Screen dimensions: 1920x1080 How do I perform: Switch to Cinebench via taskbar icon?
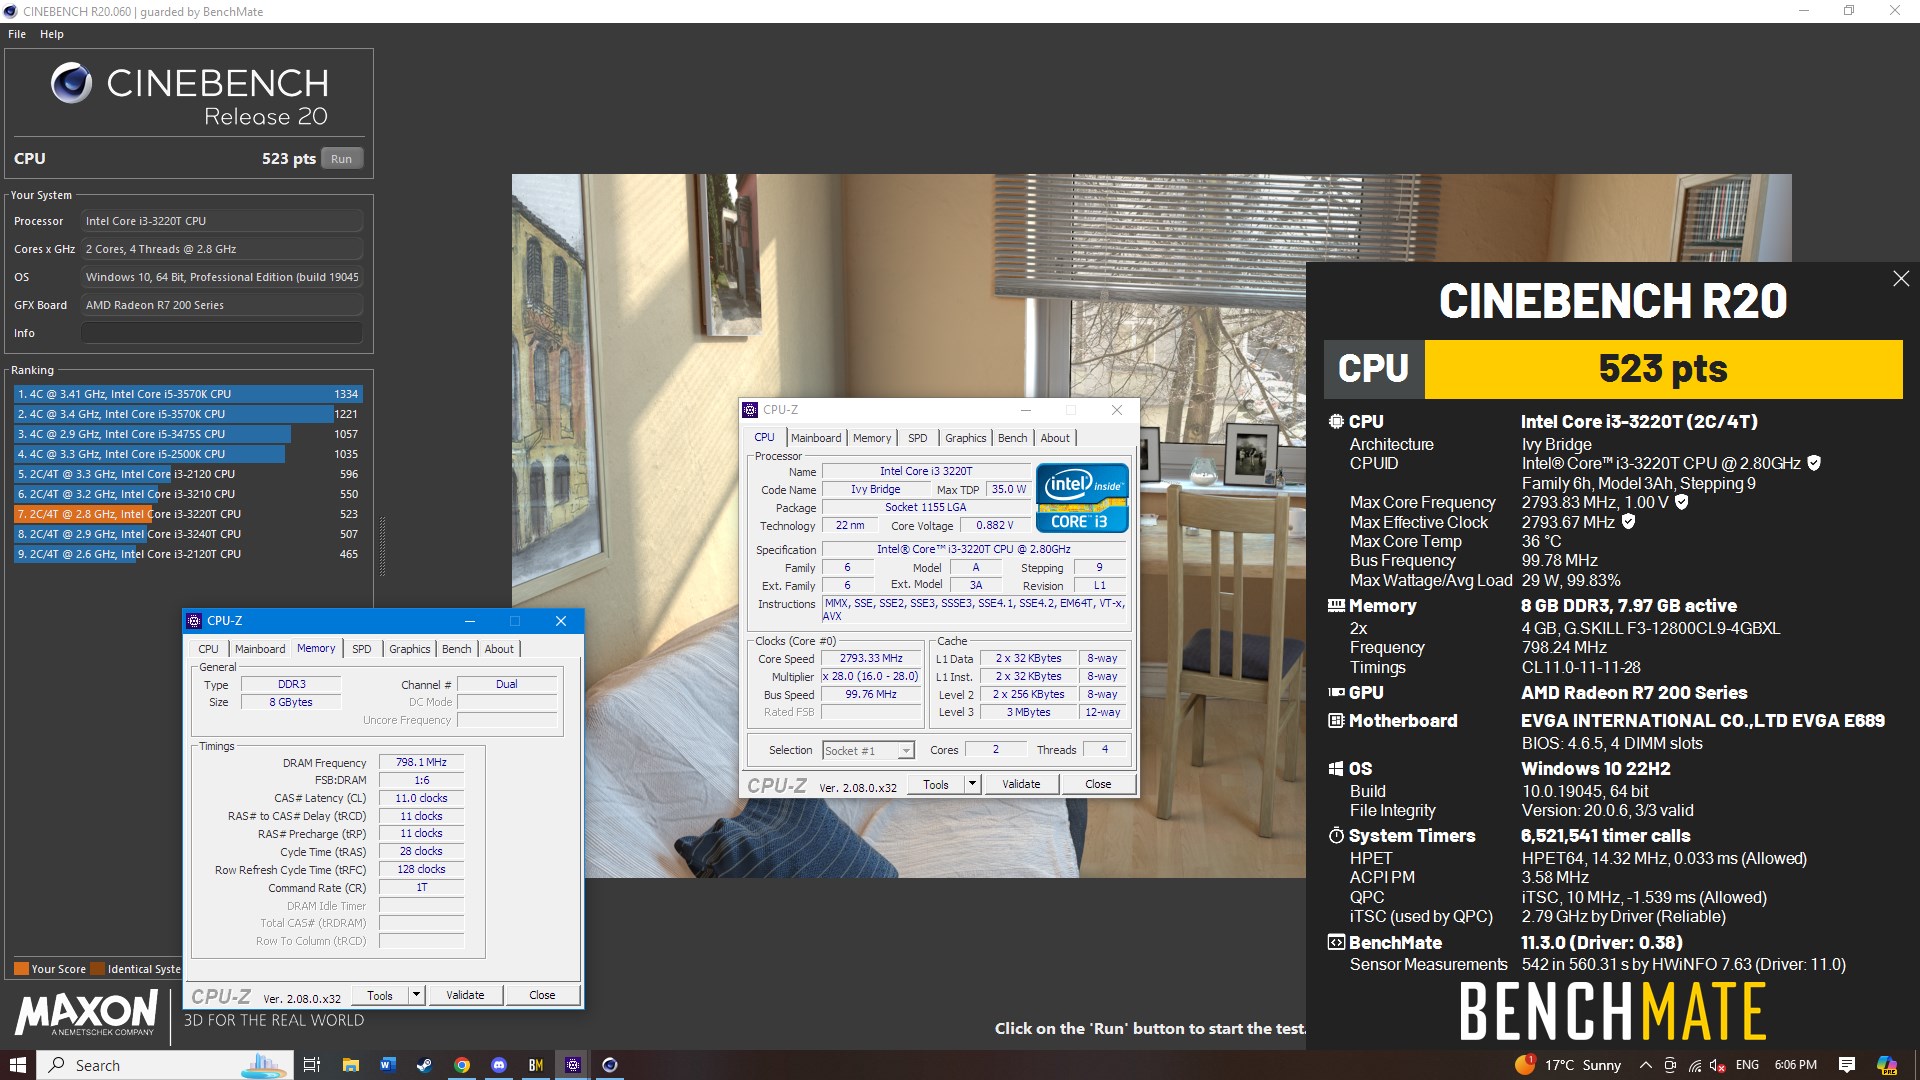[610, 1065]
